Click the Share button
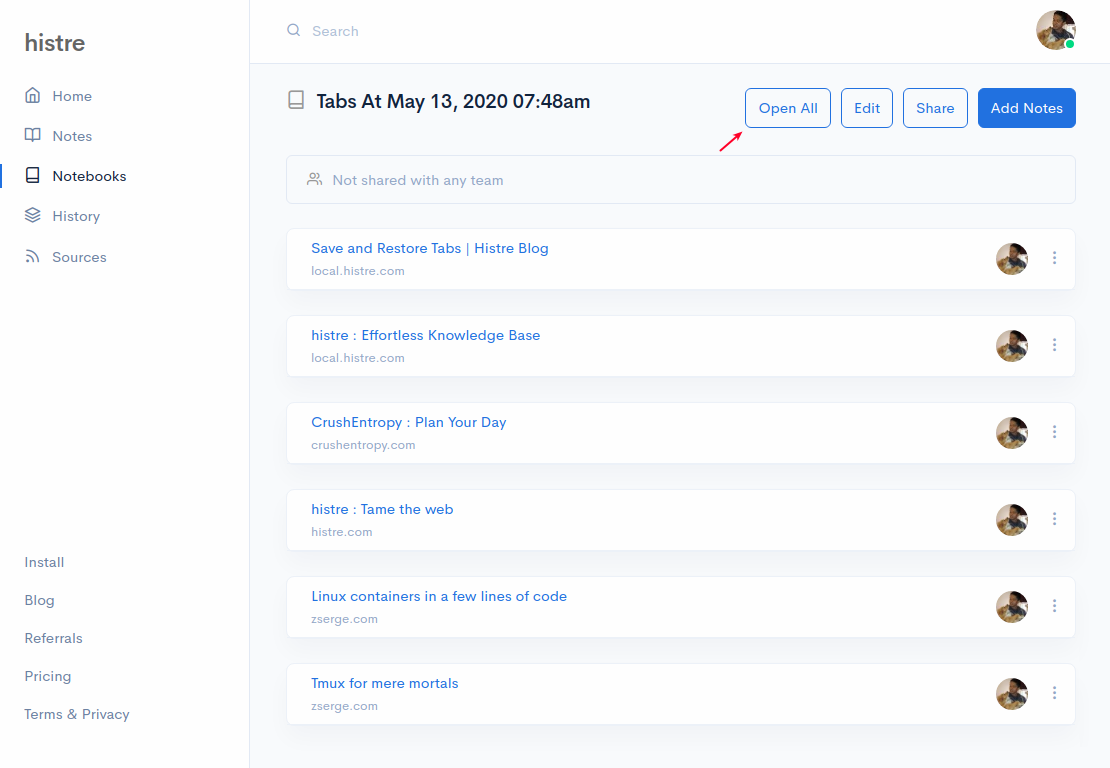This screenshot has width=1110, height=768. click(x=935, y=108)
